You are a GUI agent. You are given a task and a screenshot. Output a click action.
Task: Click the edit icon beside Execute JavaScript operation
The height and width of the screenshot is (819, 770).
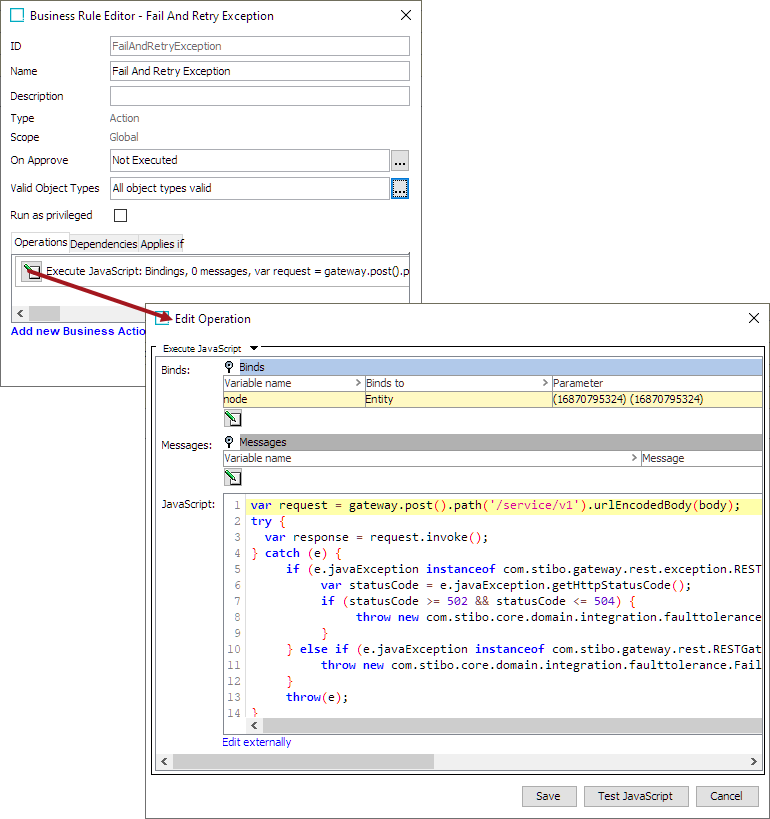point(31,271)
